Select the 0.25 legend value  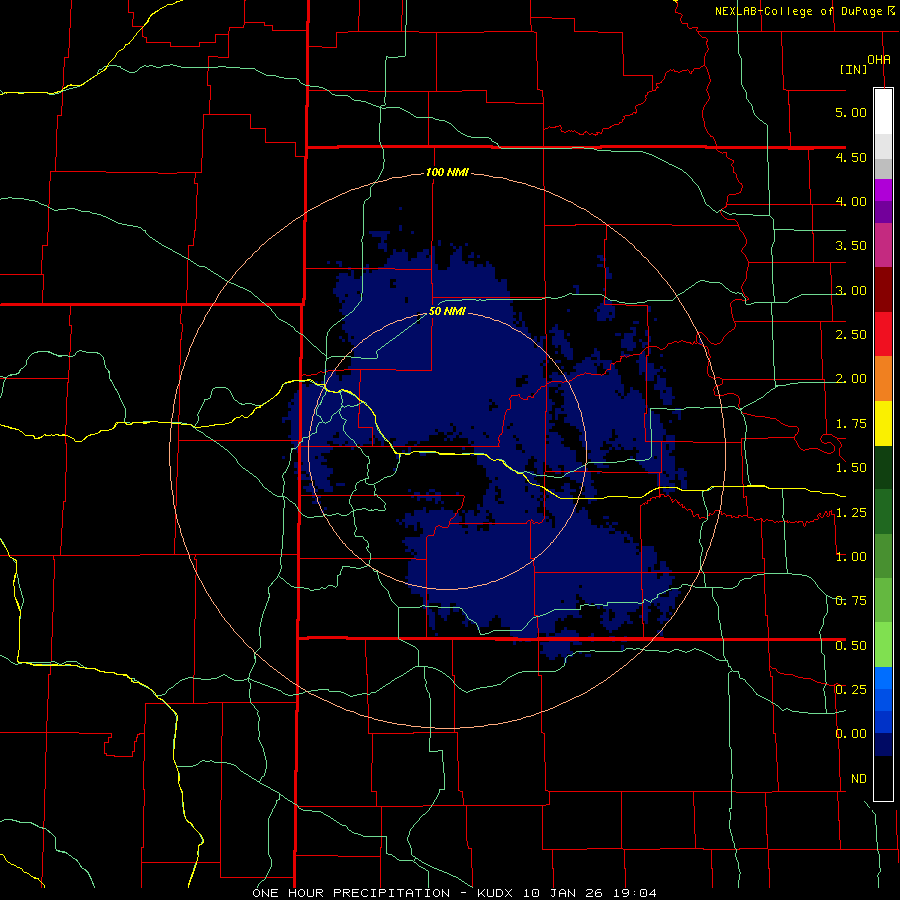tap(851, 690)
